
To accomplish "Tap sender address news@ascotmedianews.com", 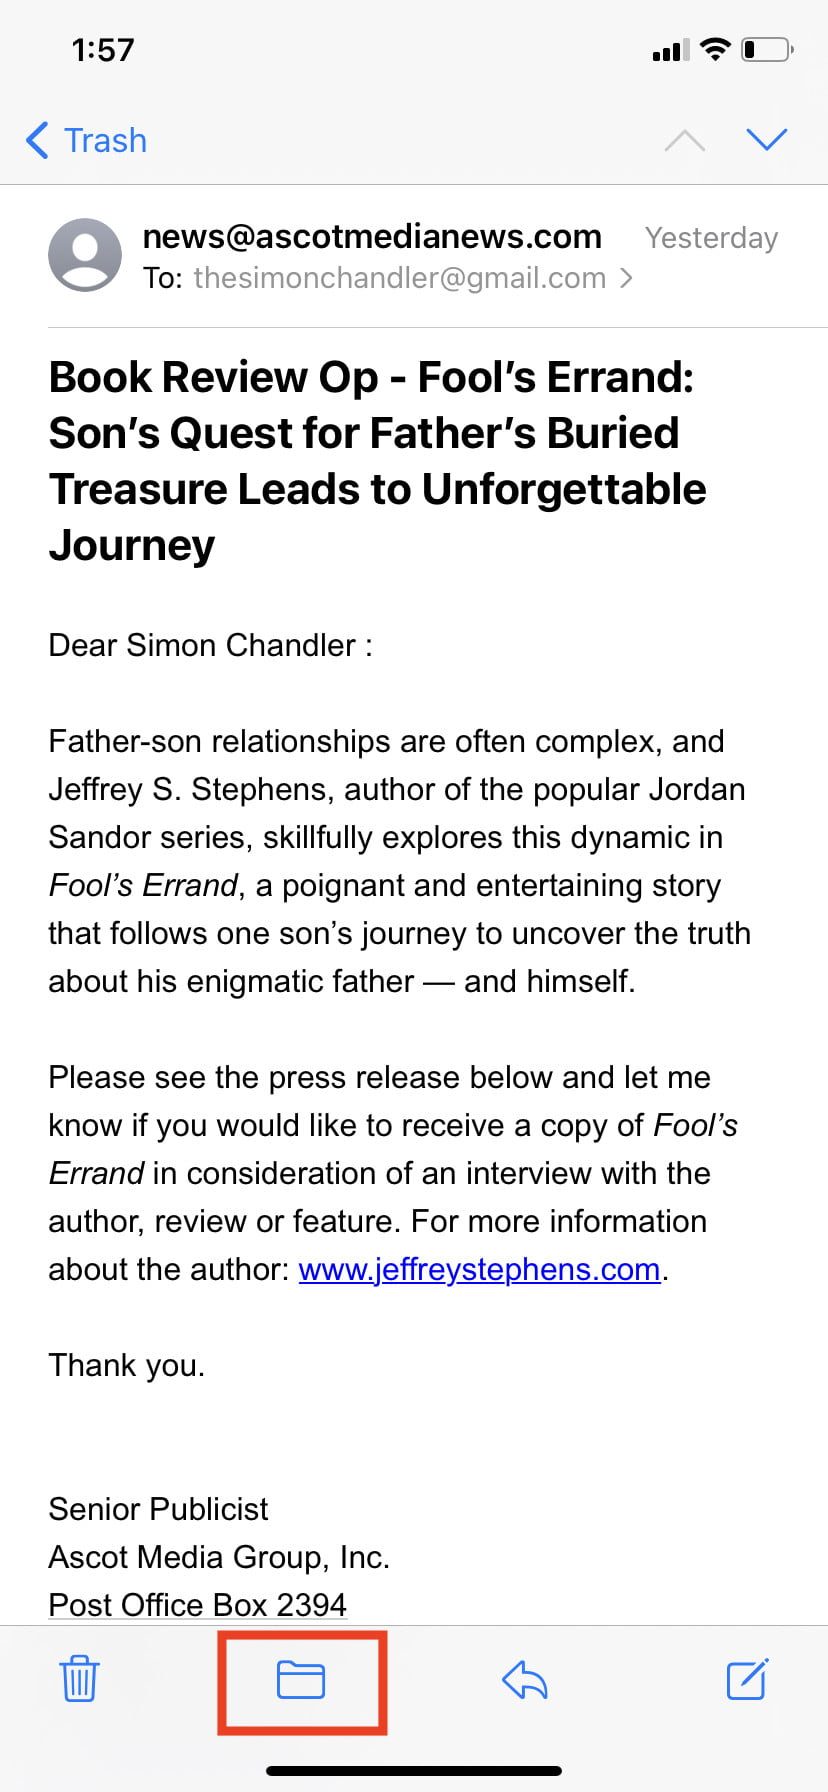I will coord(372,237).
